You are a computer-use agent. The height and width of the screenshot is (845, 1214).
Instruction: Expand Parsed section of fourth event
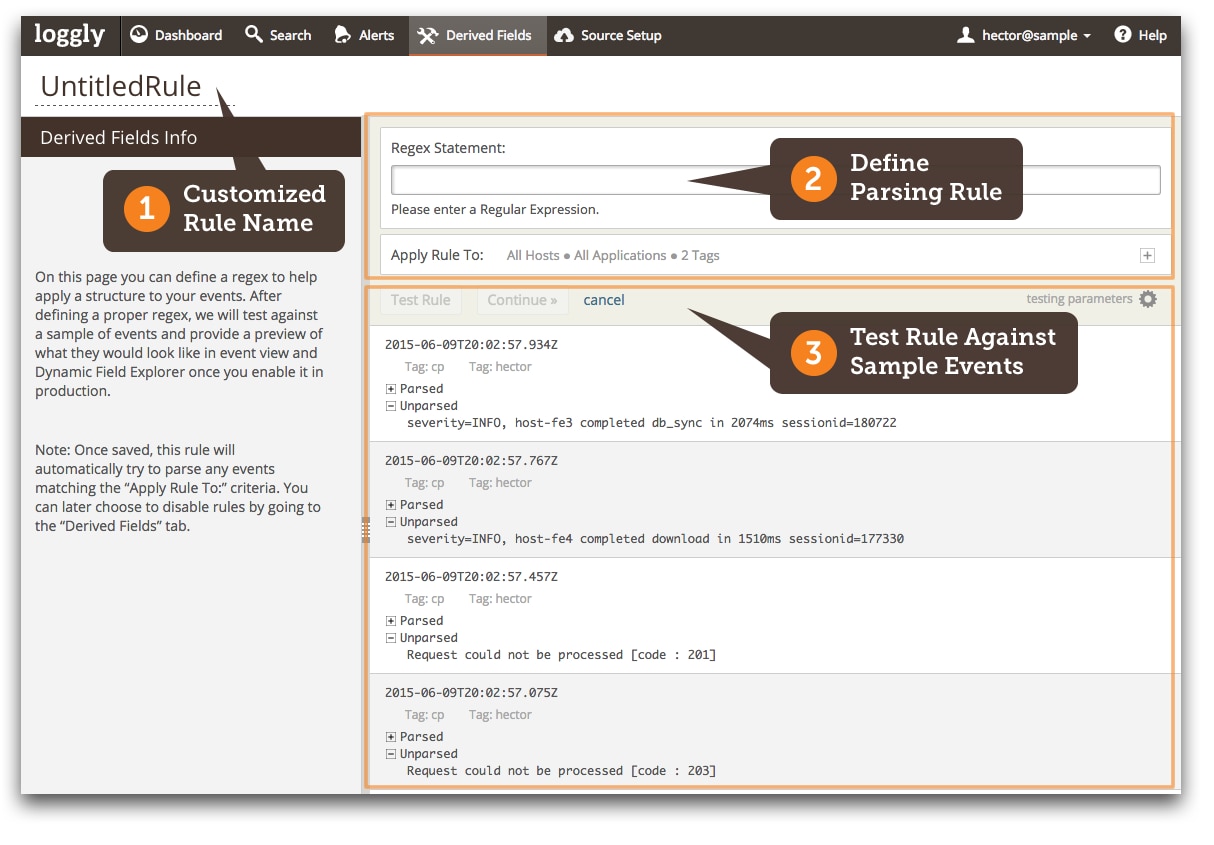(391, 737)
